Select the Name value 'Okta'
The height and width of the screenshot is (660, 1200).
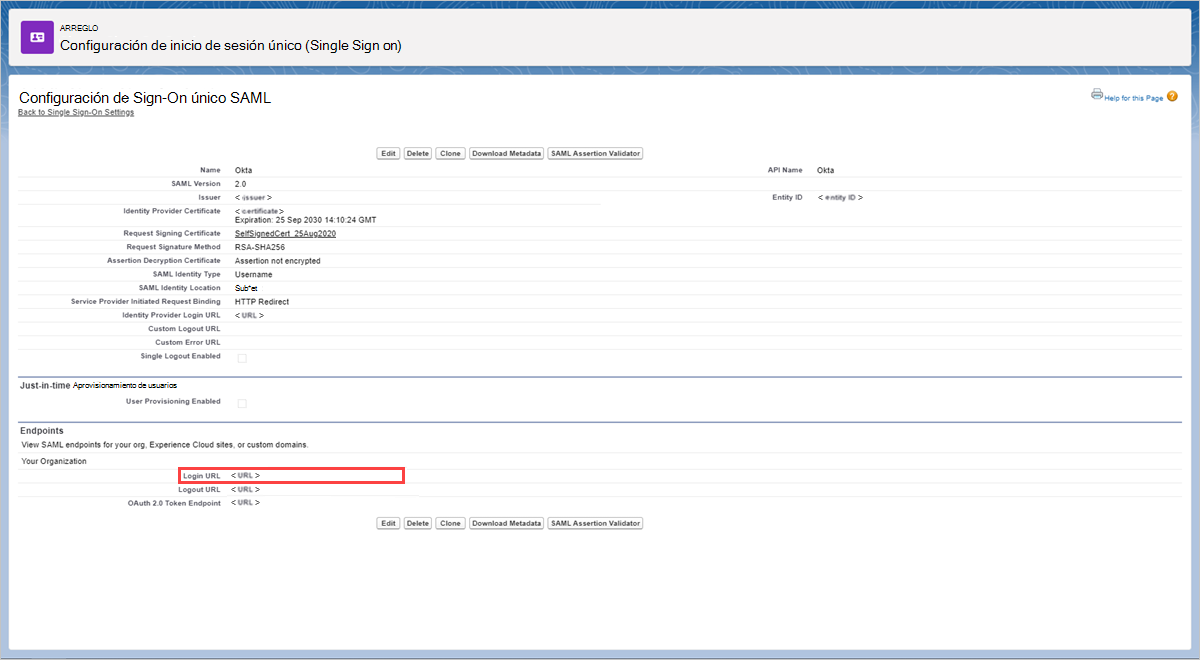click(243, 170)
